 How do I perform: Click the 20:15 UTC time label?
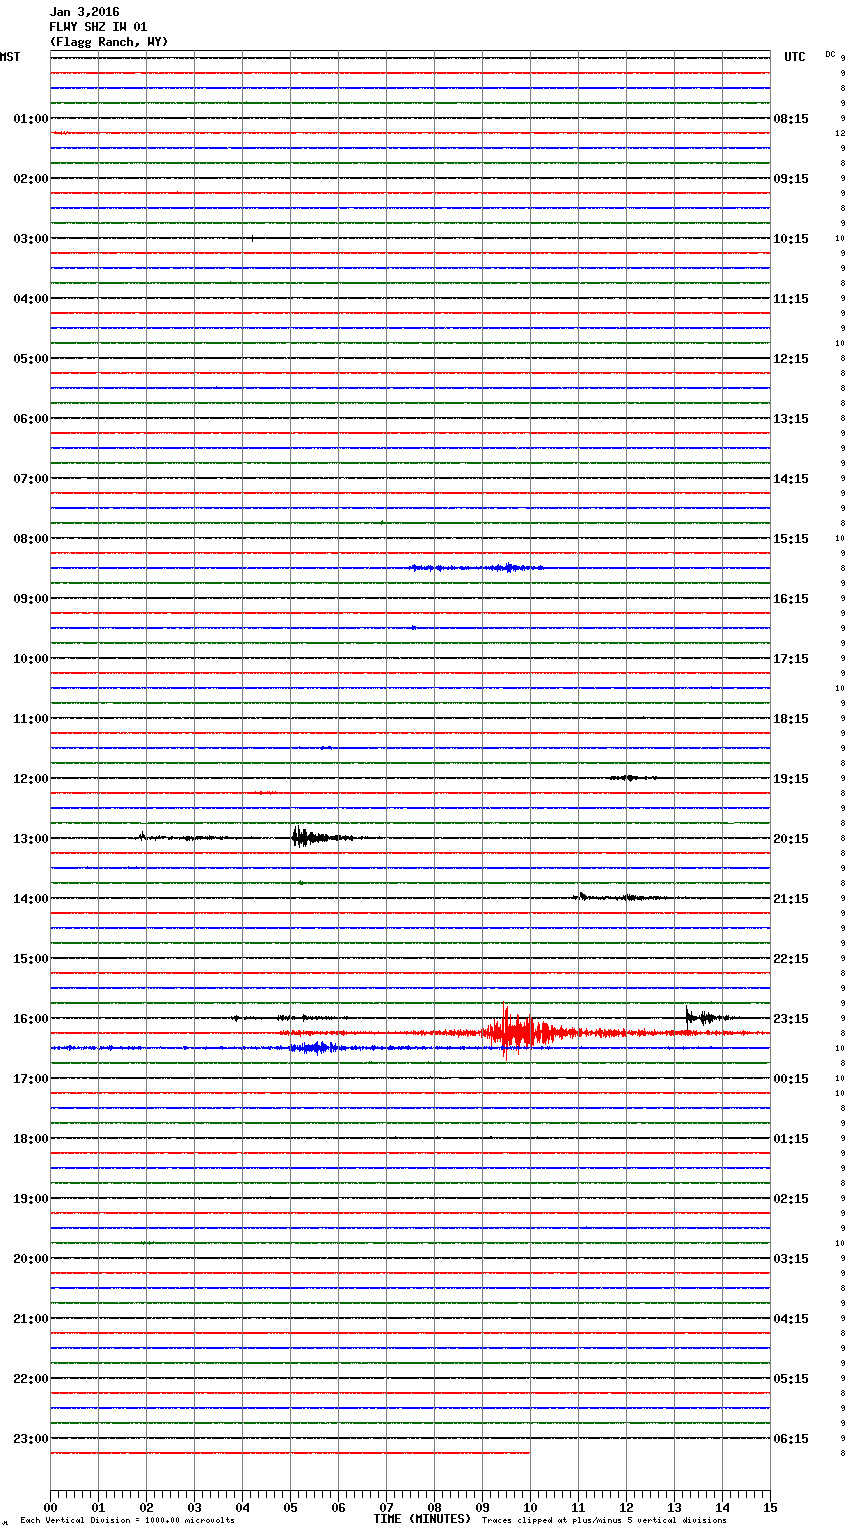point(791,839)
